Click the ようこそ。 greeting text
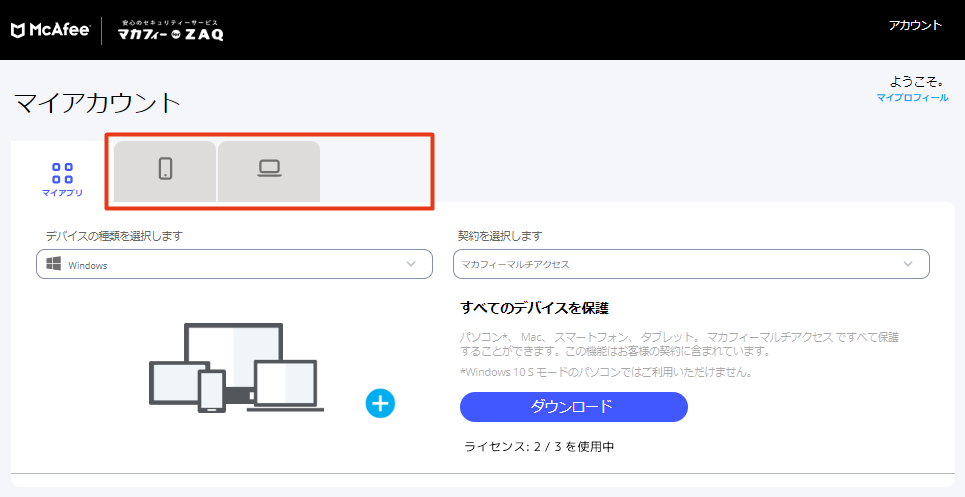965x497 pixels. click(916, 81)
